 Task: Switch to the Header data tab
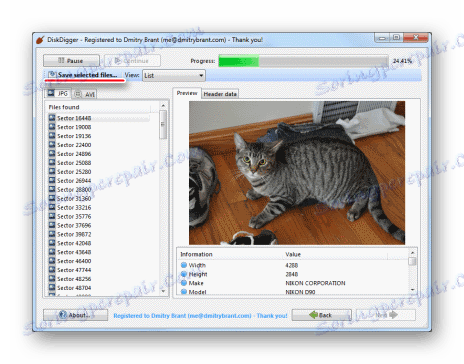[220, 94]
